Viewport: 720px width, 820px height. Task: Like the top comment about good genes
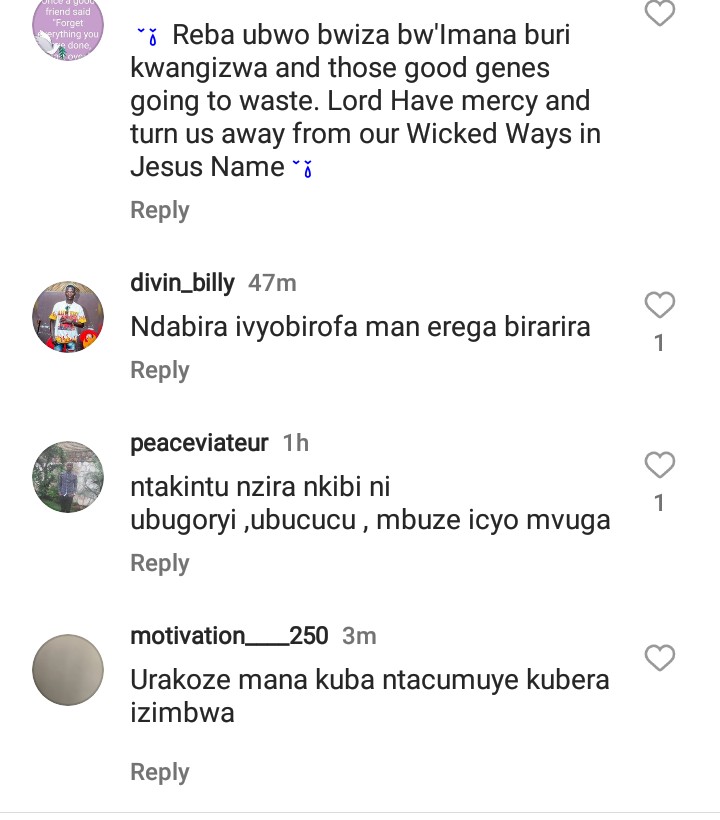[x=659, y=13]
